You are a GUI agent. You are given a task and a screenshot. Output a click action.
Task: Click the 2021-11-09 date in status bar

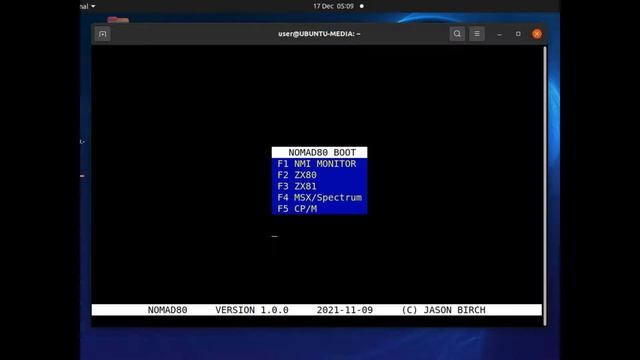[345, 310]
